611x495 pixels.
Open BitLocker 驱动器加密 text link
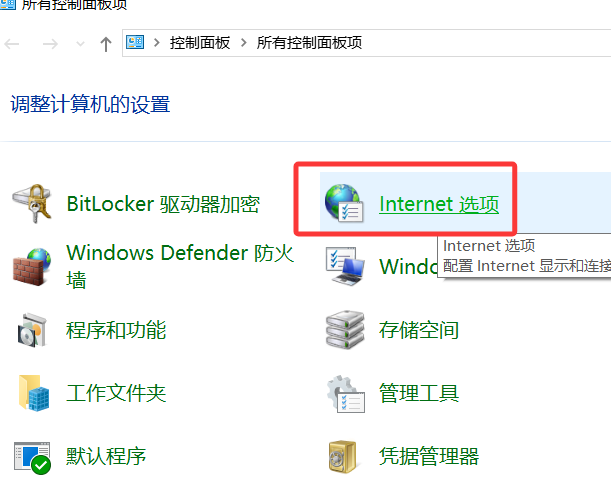coord(163,204)
